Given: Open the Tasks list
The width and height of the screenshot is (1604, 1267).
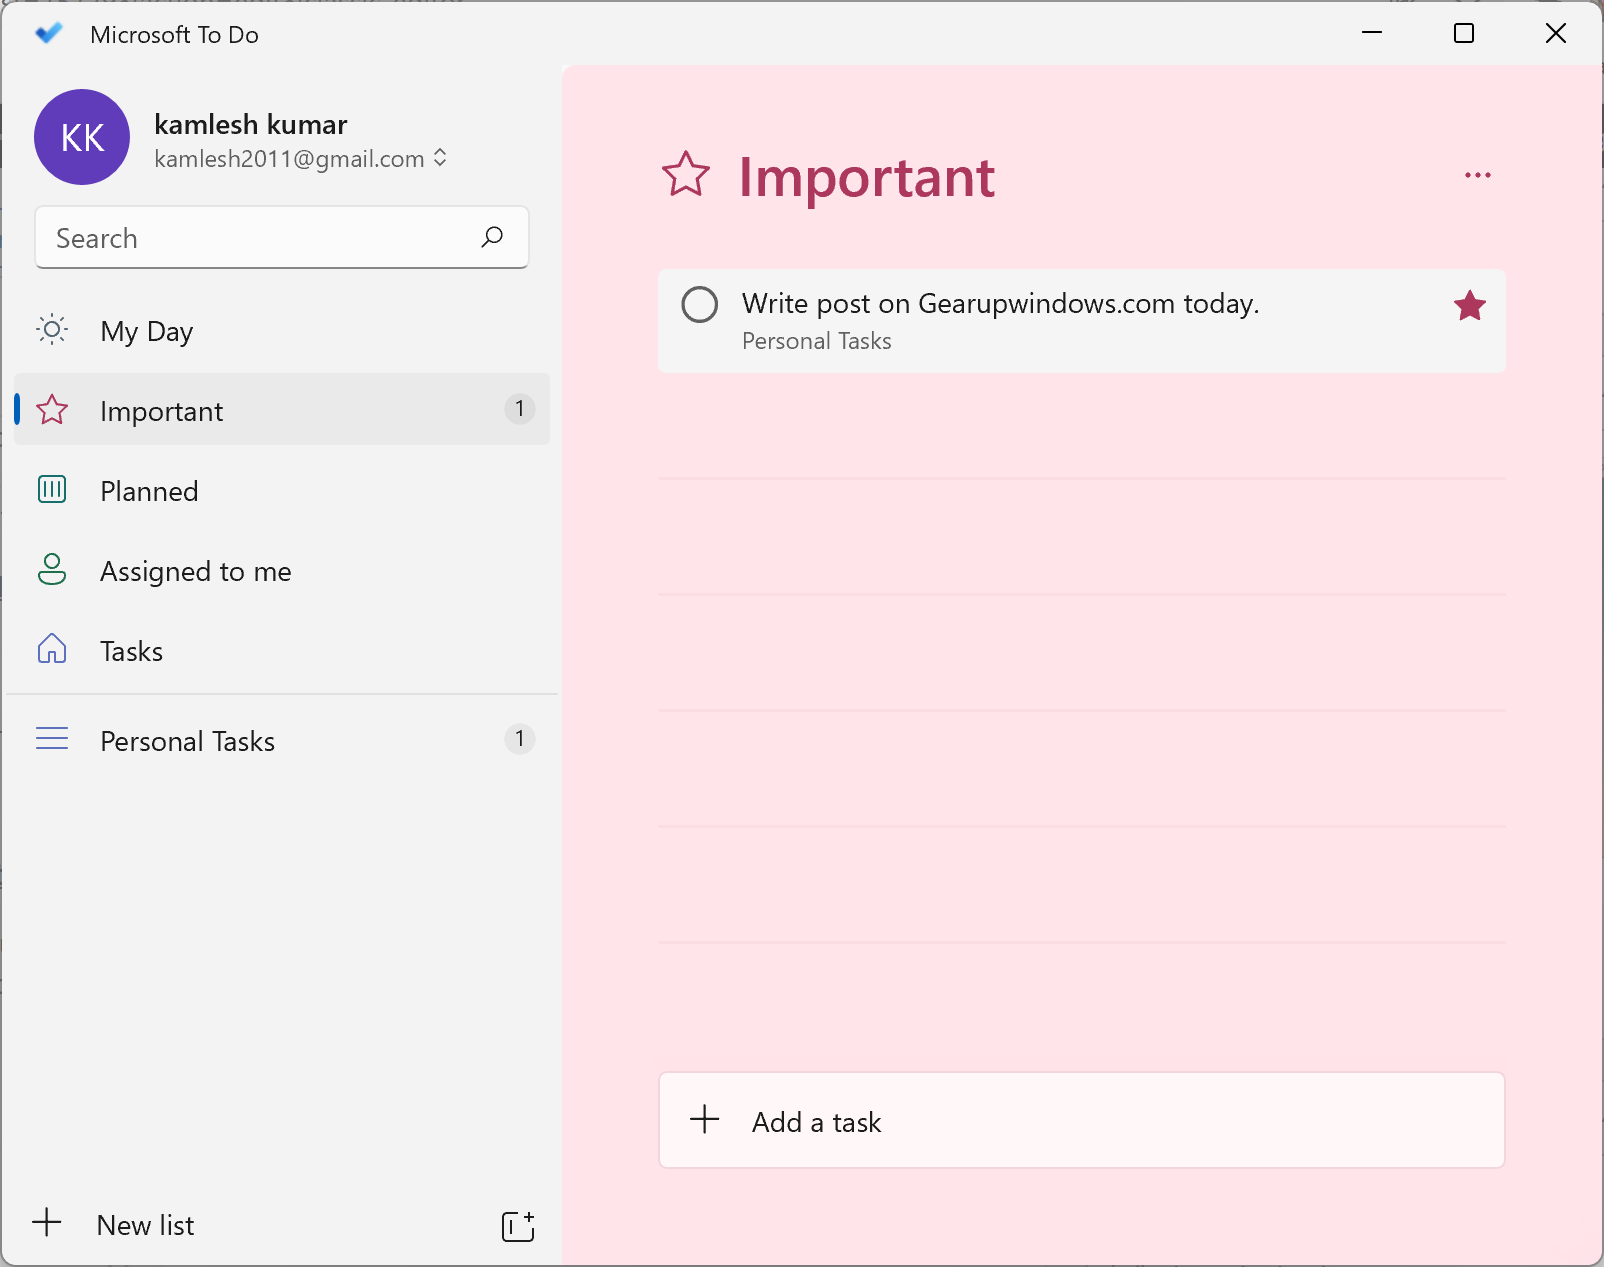Looking at the screenshot, I should (x=282, y=650).
